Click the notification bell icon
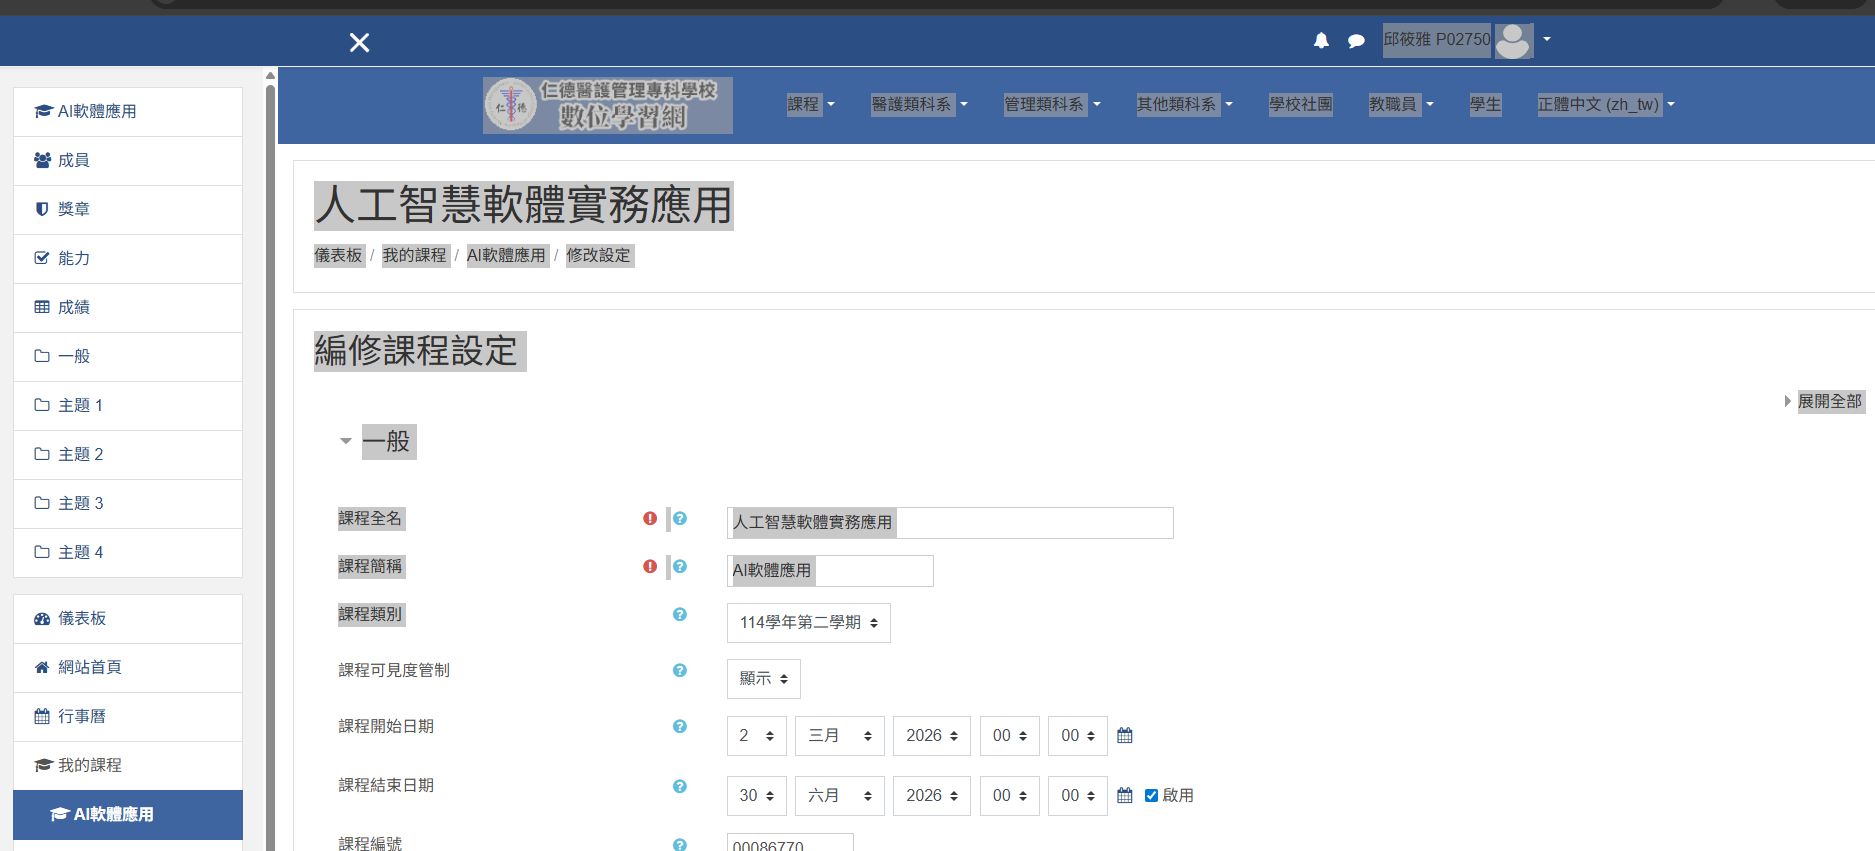This screenshot has height=851, width=1875. 1321,41
